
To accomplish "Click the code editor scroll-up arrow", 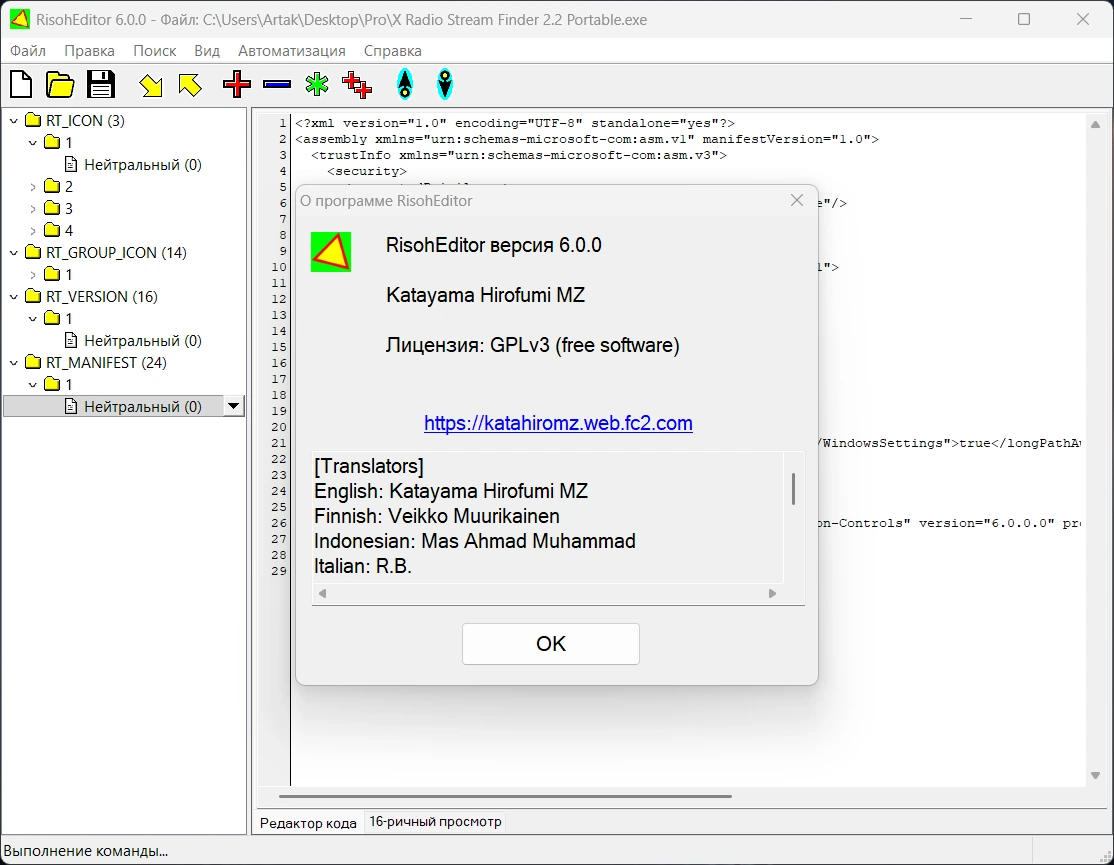I will tap(1096, 124).
